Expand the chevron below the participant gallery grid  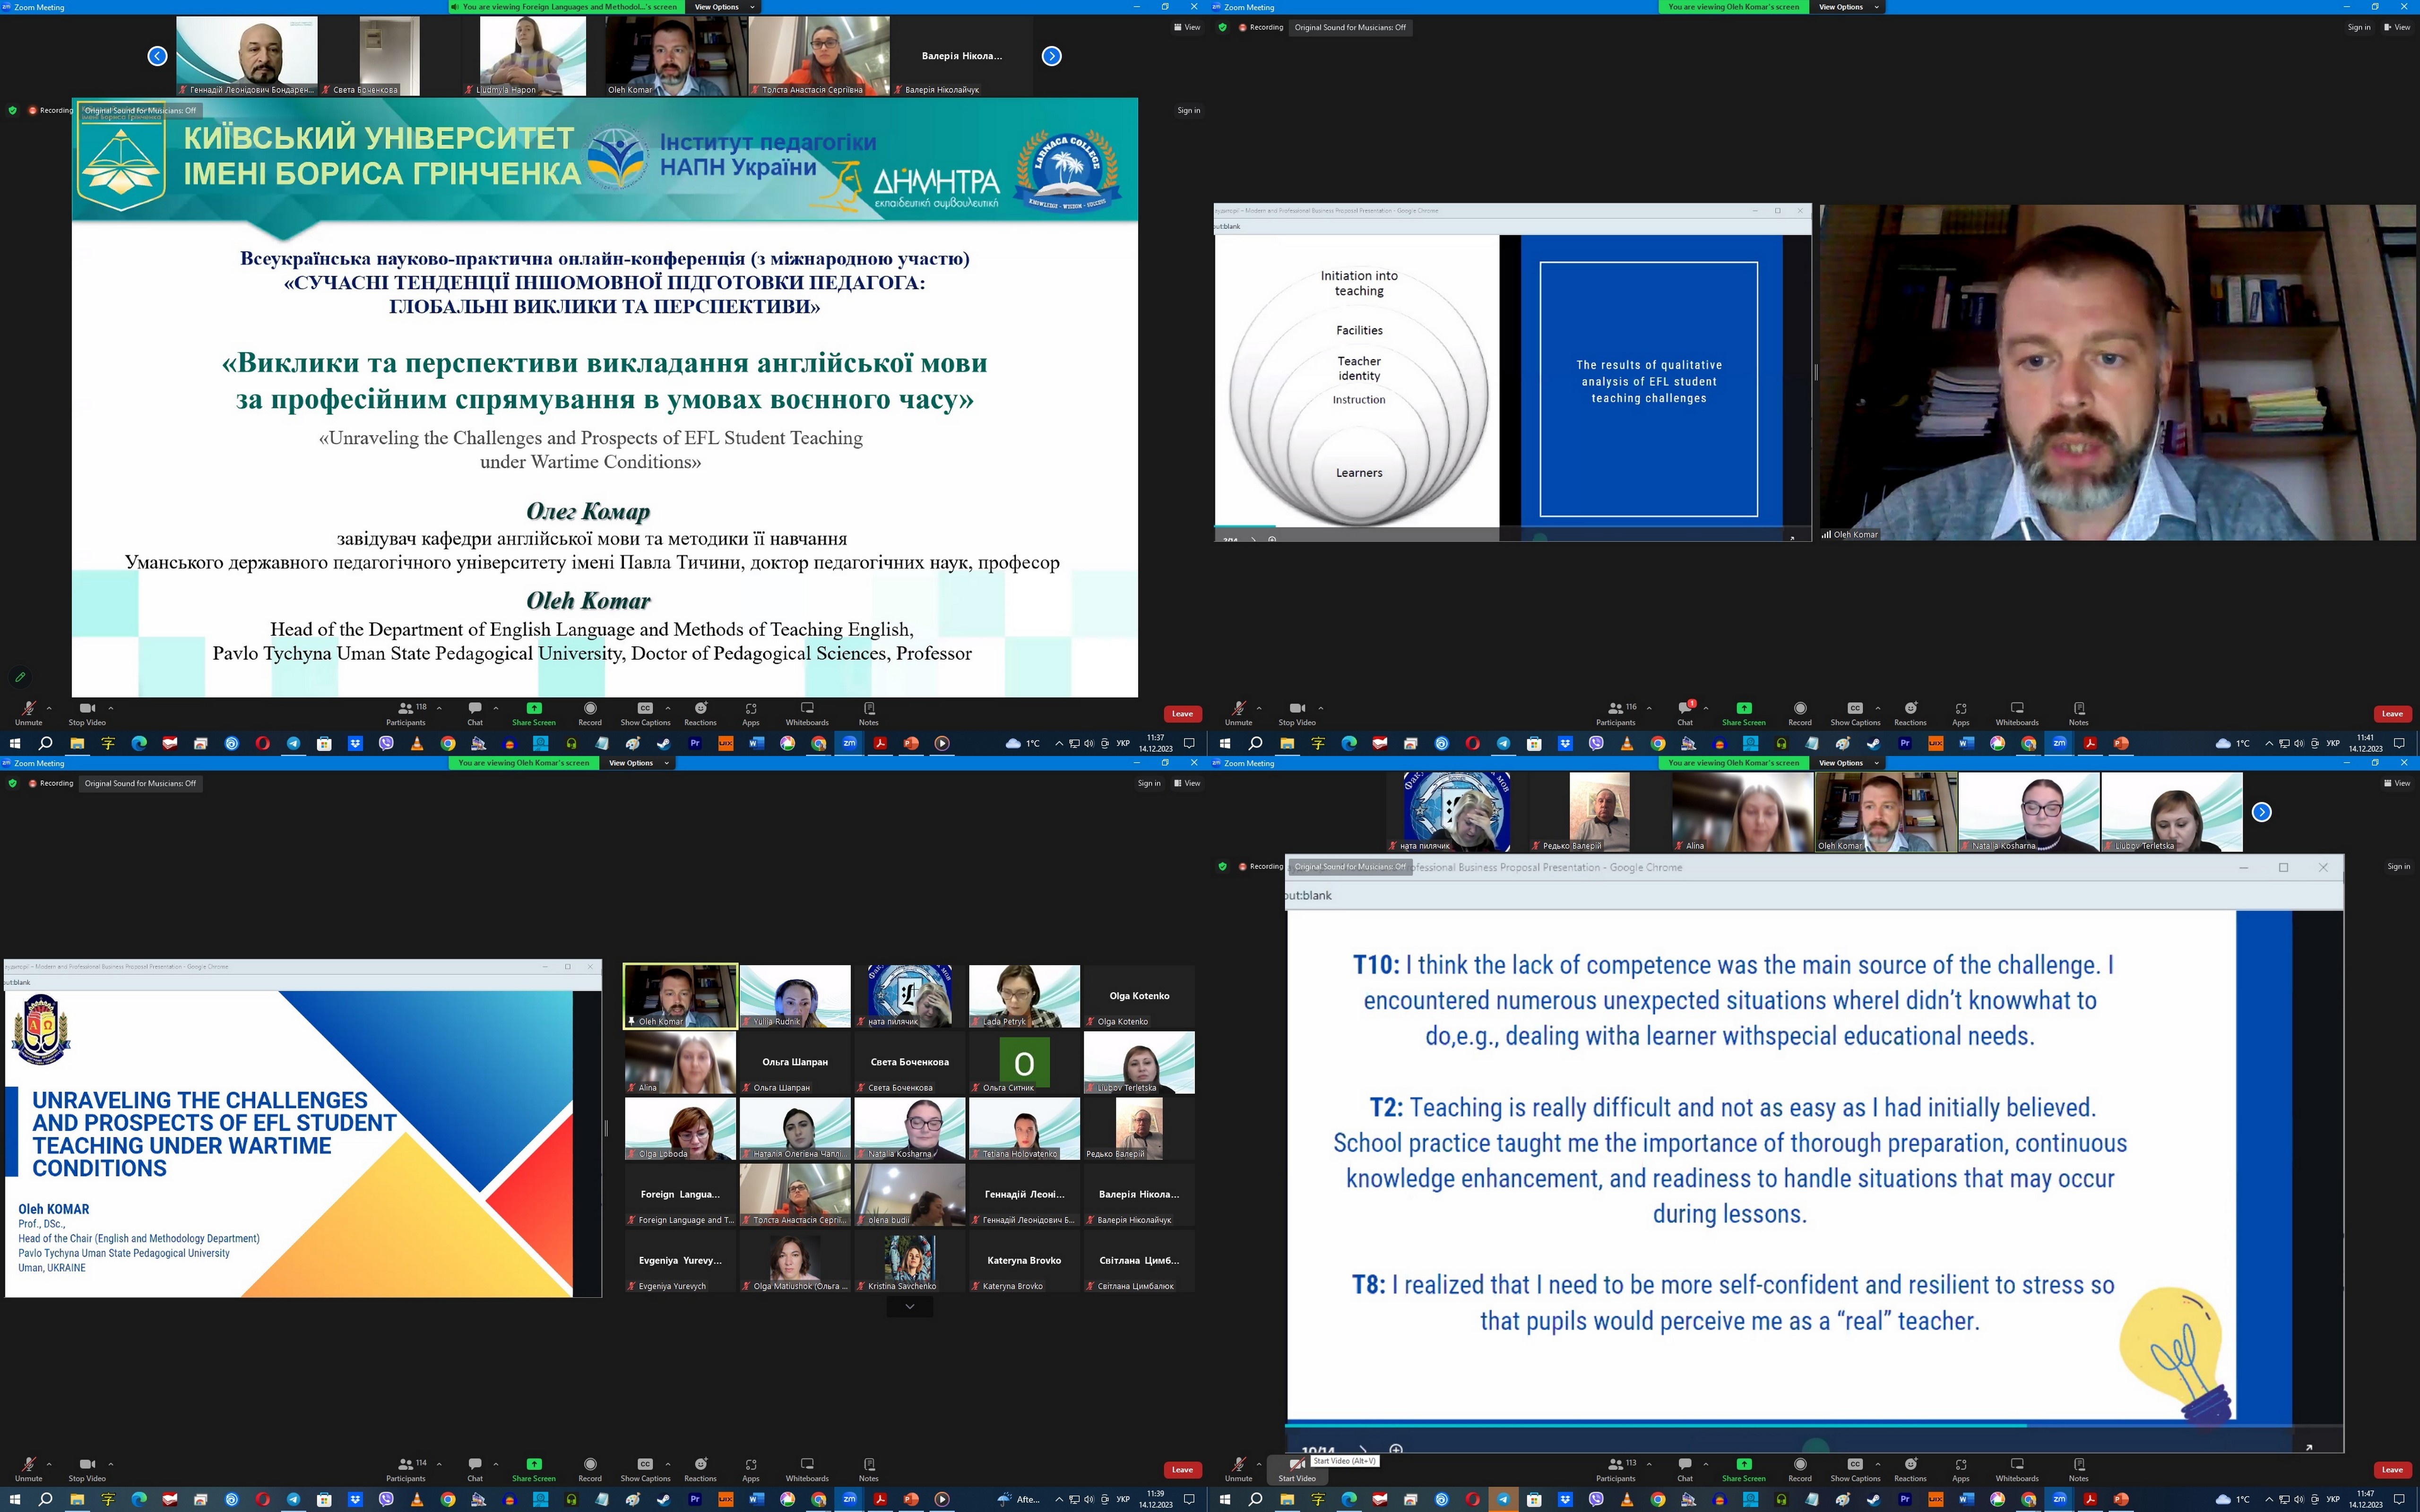pos(909,1307)
